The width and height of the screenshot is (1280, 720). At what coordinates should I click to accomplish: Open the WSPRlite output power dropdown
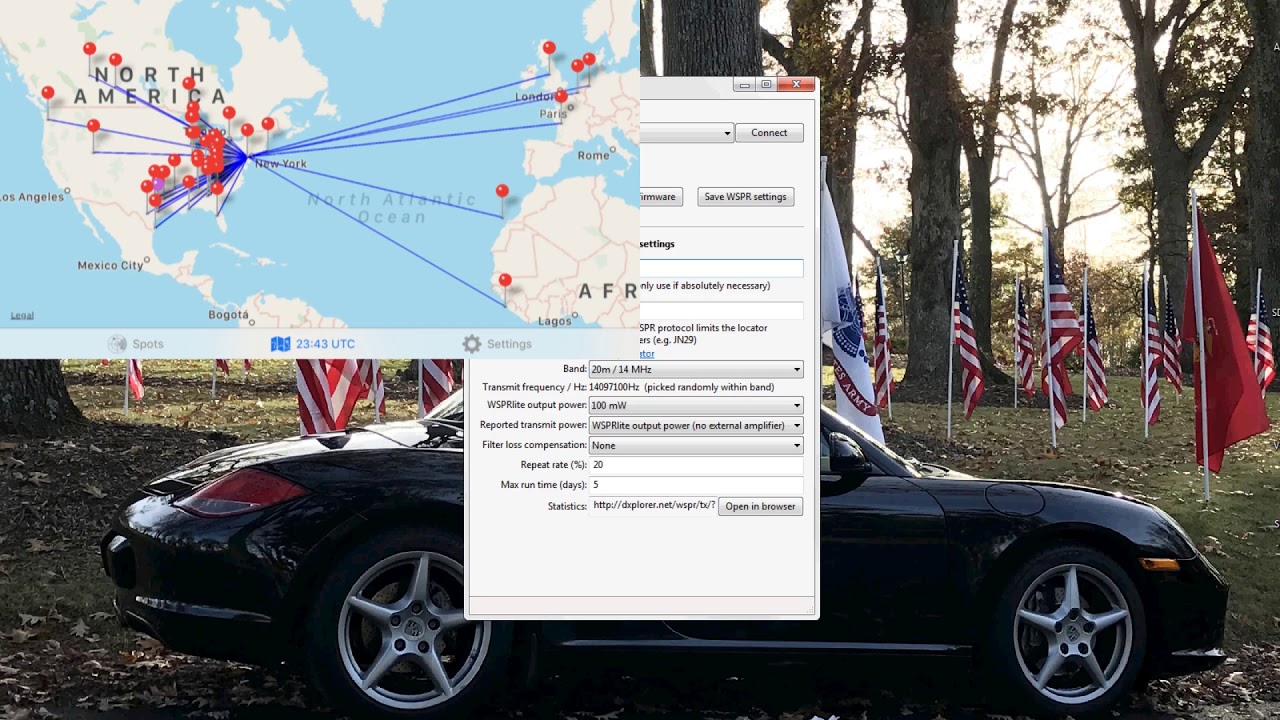(x=696, y=405)
